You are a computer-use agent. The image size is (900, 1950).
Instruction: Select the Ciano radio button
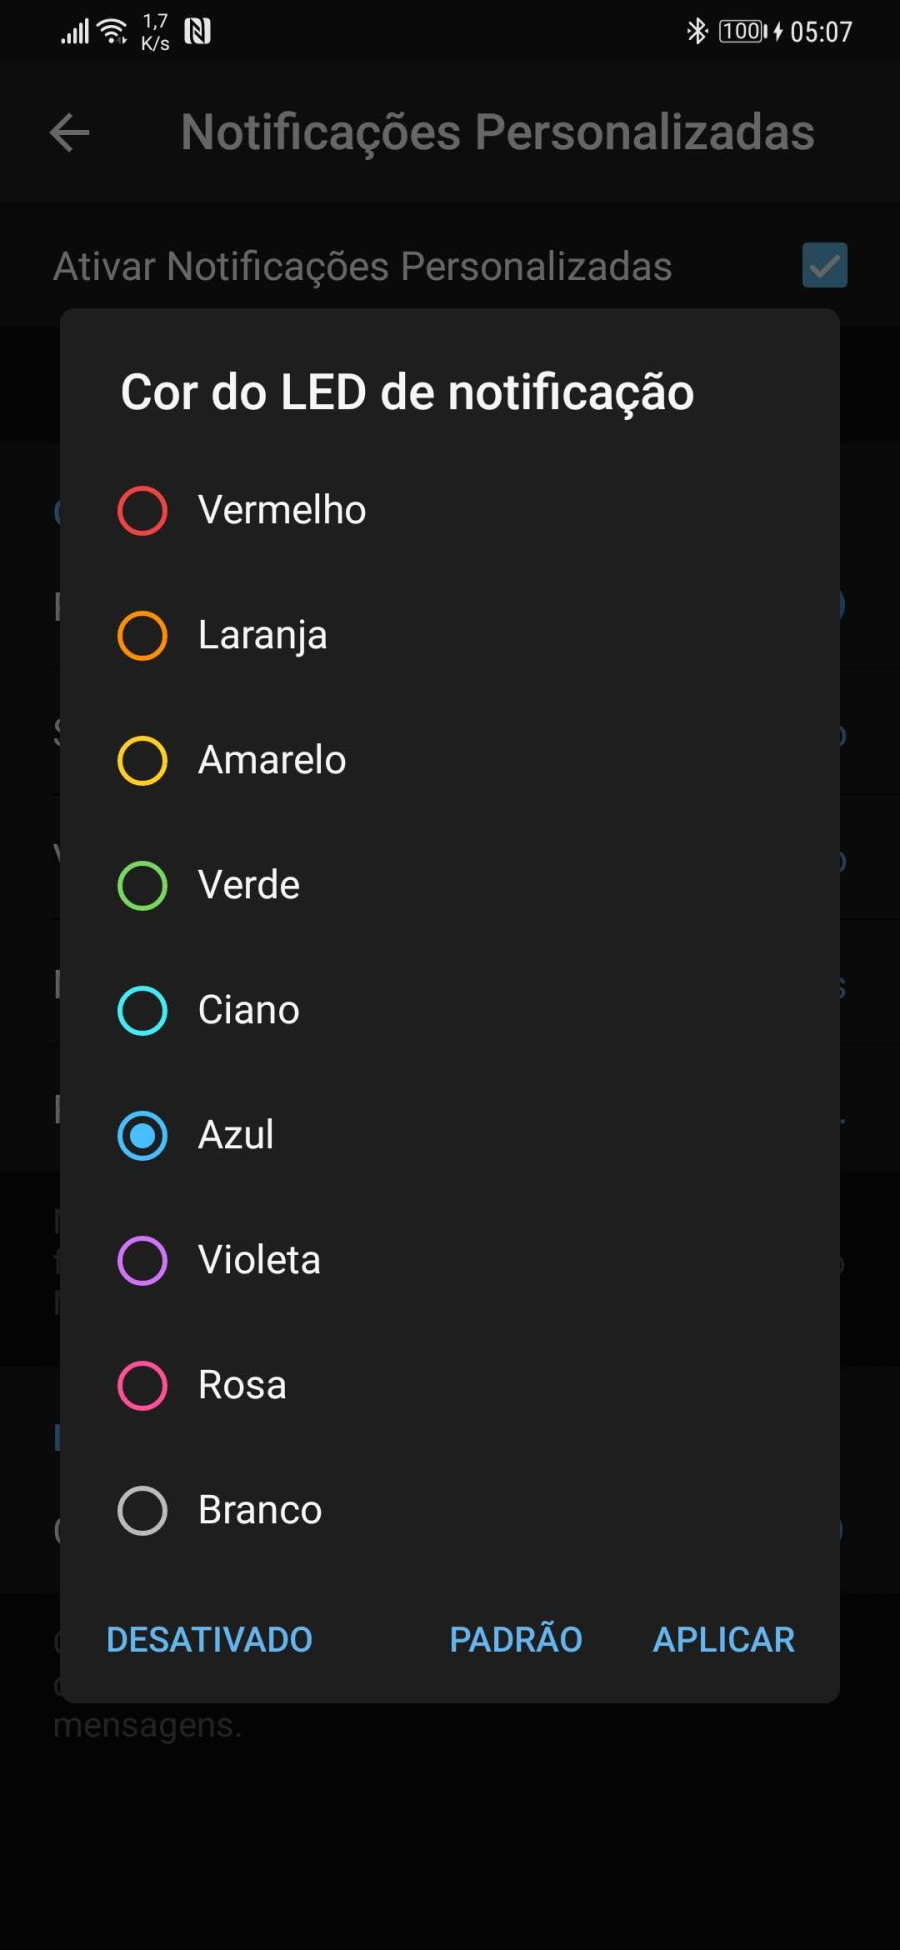click(x=142, y=1011)
